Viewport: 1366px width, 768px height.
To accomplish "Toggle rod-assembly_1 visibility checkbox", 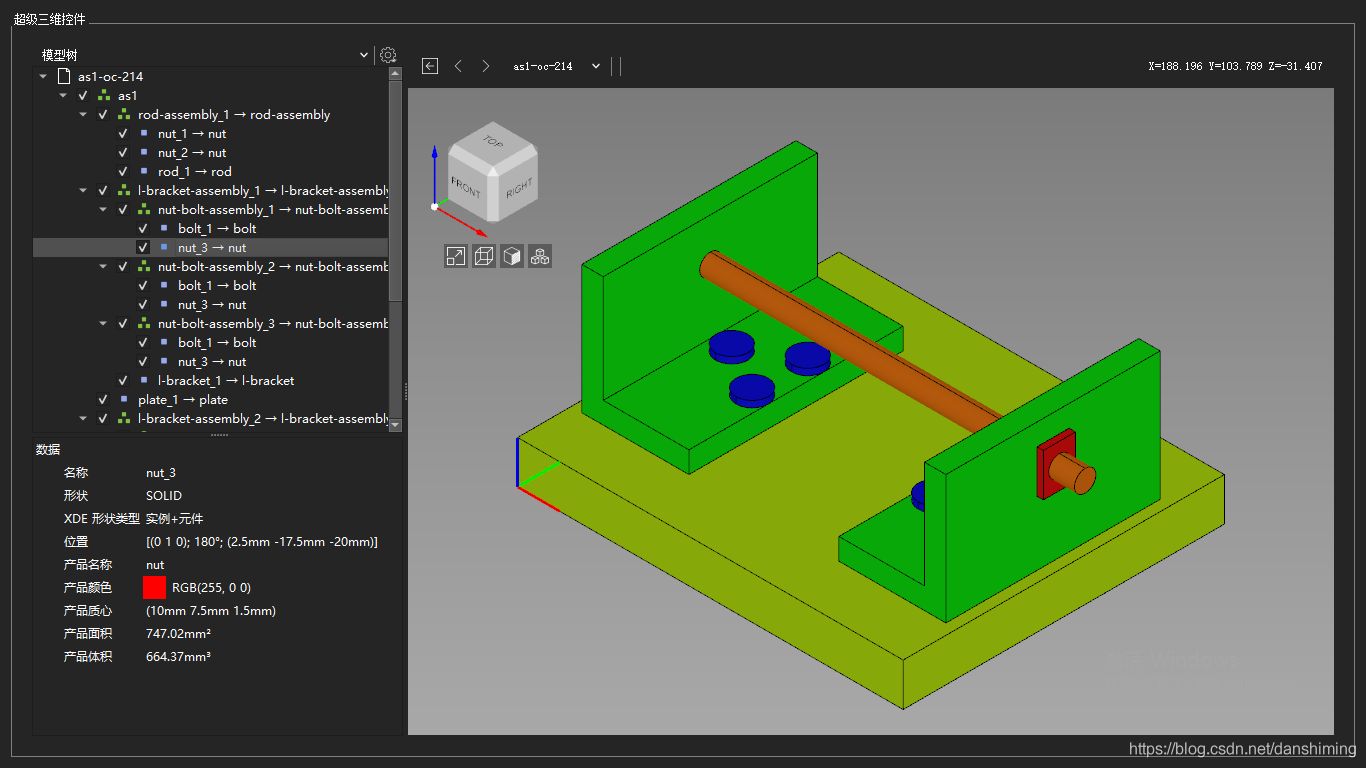I will (x=103, y=115).
